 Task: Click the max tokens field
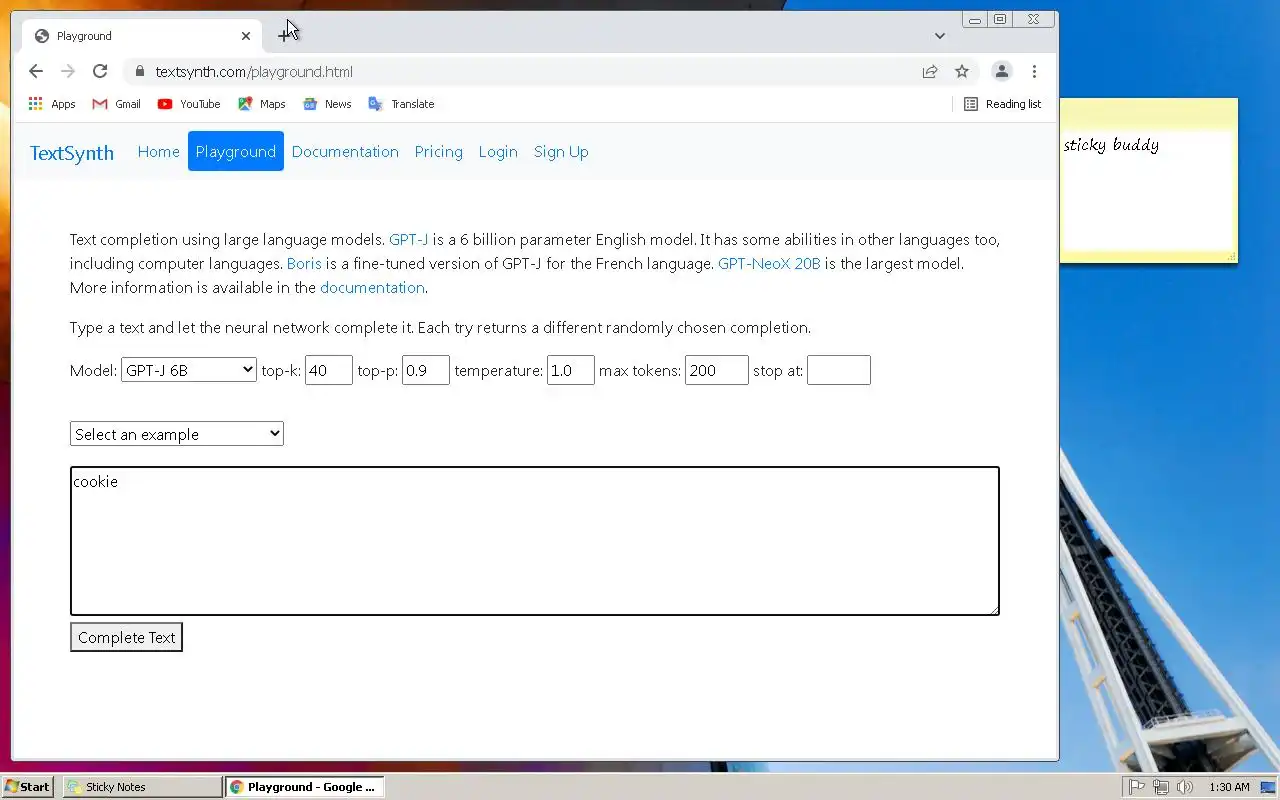pyautogui.click(x=717, y=370)
